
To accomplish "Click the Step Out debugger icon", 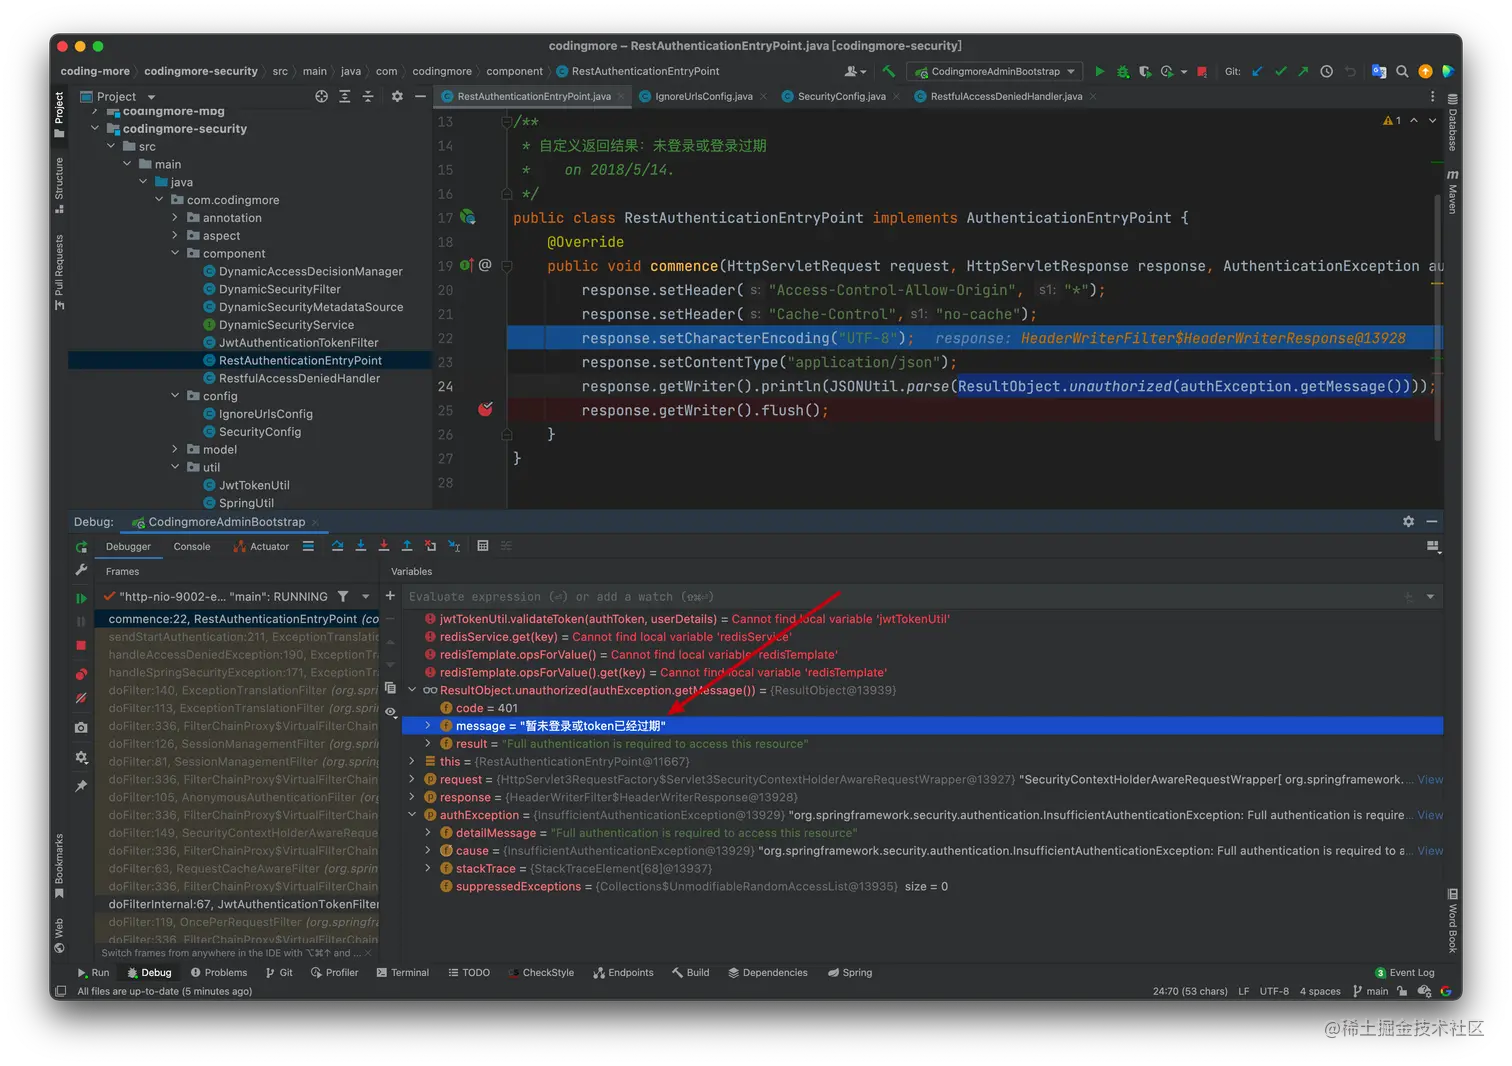I will pos(407,546).
